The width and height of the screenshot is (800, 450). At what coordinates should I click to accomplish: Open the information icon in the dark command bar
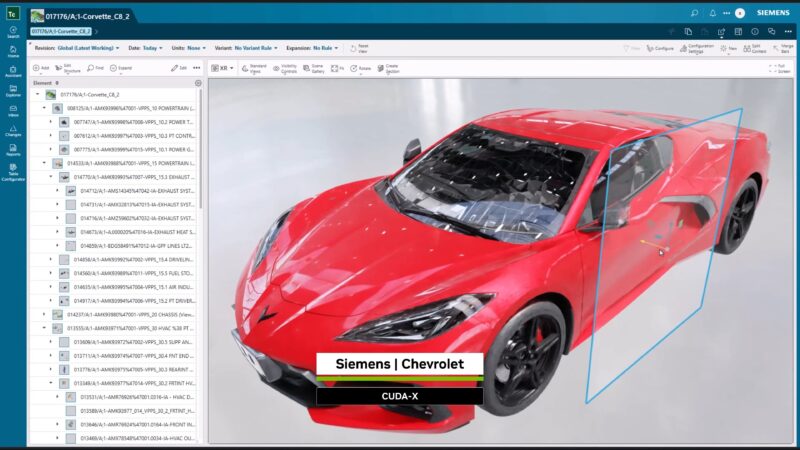pyautogui.click(x=755, y=32)
